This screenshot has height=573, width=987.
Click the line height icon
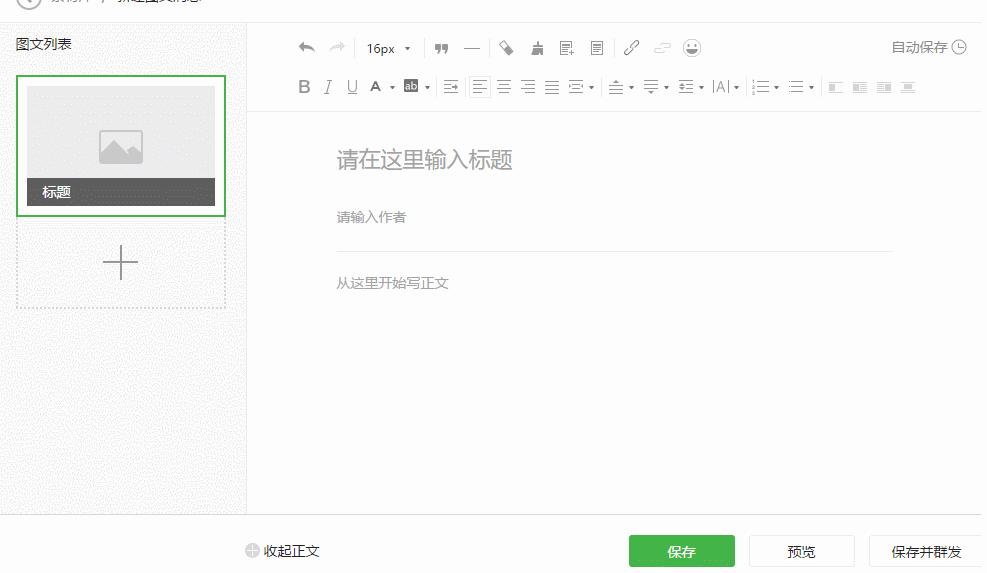685,87
